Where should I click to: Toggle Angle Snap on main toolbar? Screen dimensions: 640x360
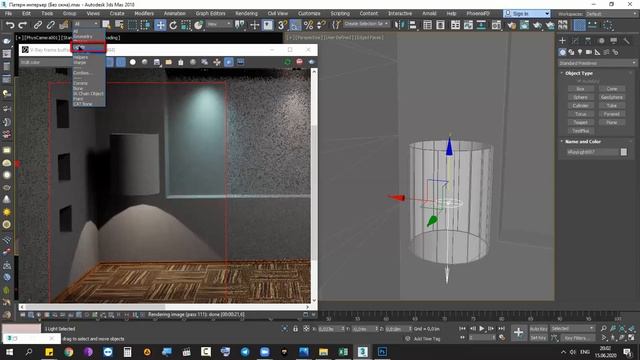[295, 25]
